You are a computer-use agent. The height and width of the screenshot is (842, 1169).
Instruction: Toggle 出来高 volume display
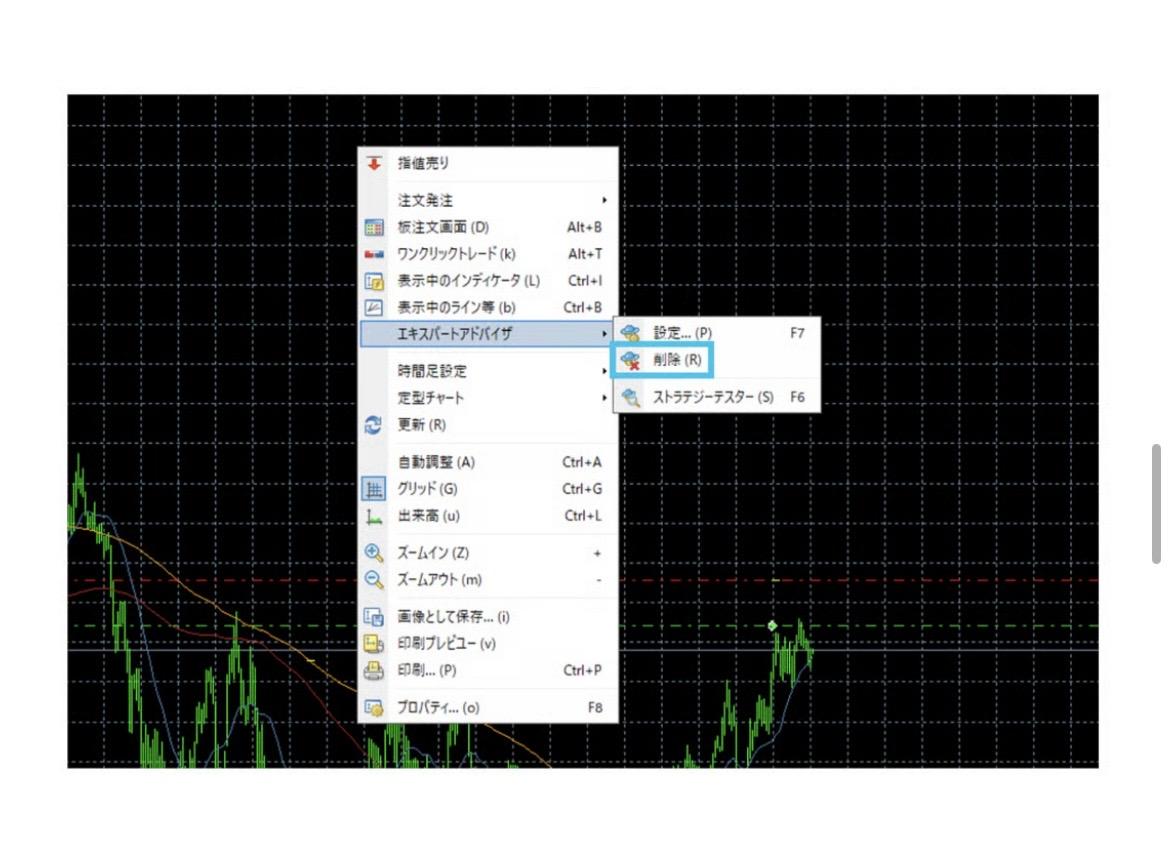[428, 516]
